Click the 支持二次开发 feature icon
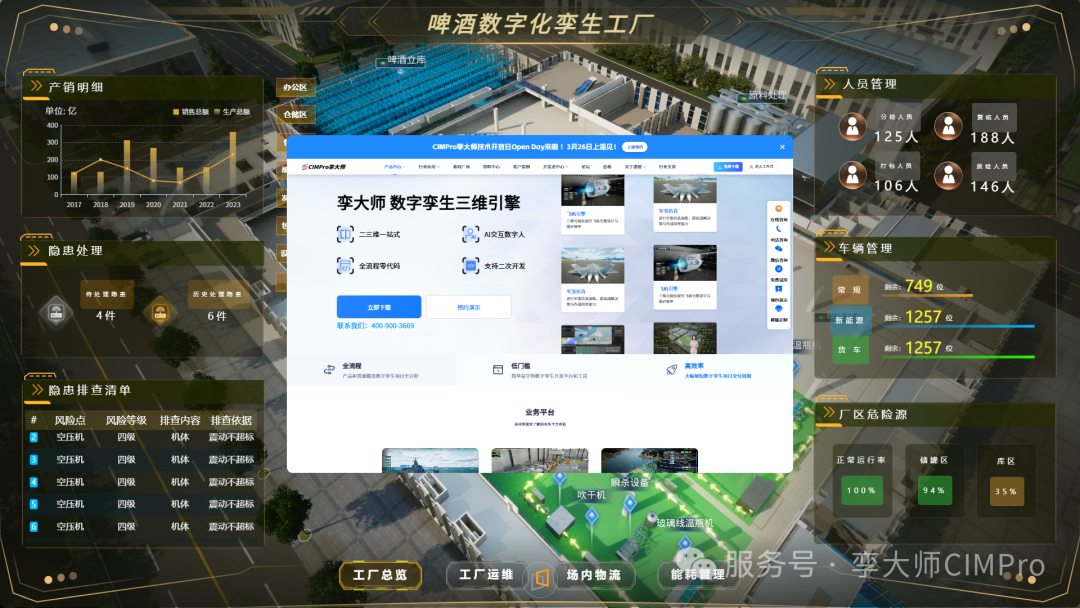The width and height of the screenshot is (1080, 608). [470, 265]
